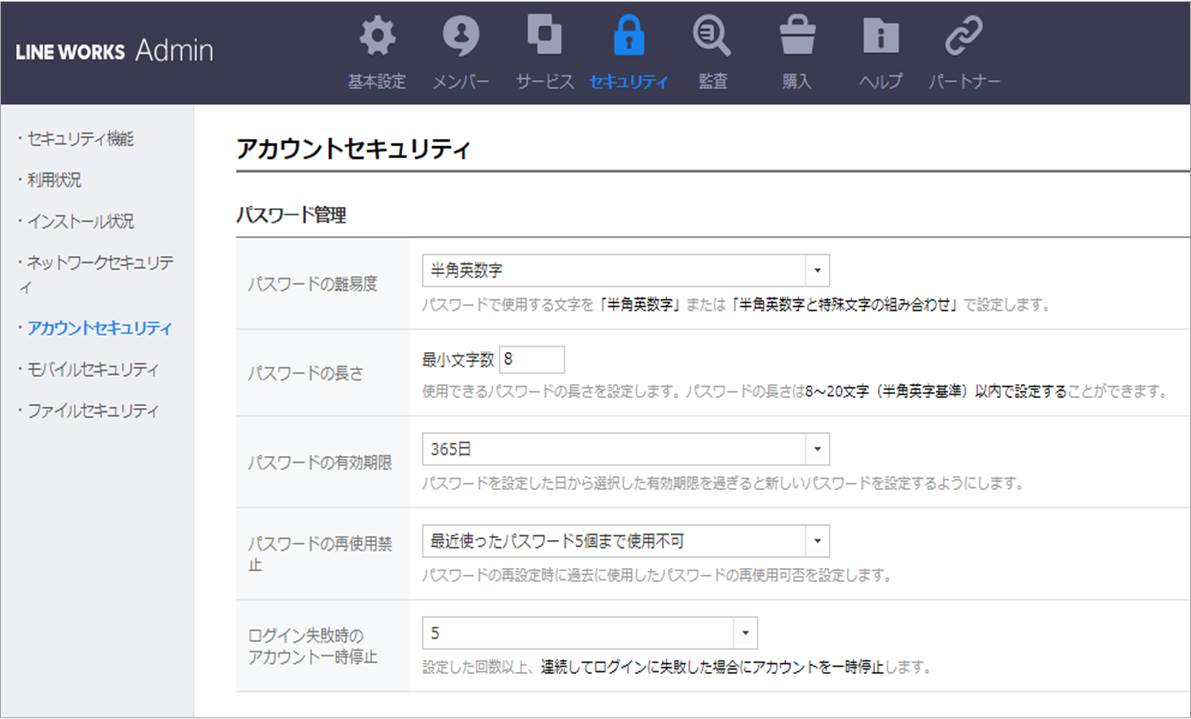
Task: Click the メンバー person icon
Action: [x=461, y=39]
